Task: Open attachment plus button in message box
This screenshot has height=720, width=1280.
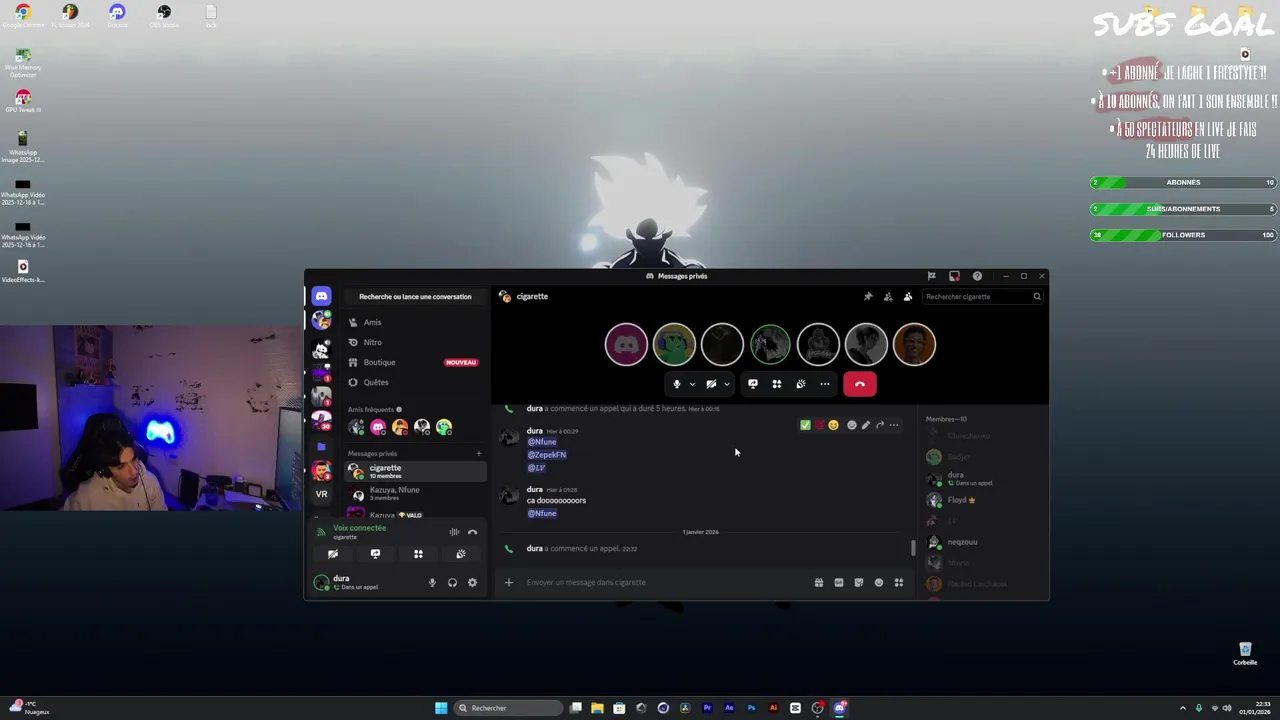Action: pyautogui.click(x=508, y=582)
